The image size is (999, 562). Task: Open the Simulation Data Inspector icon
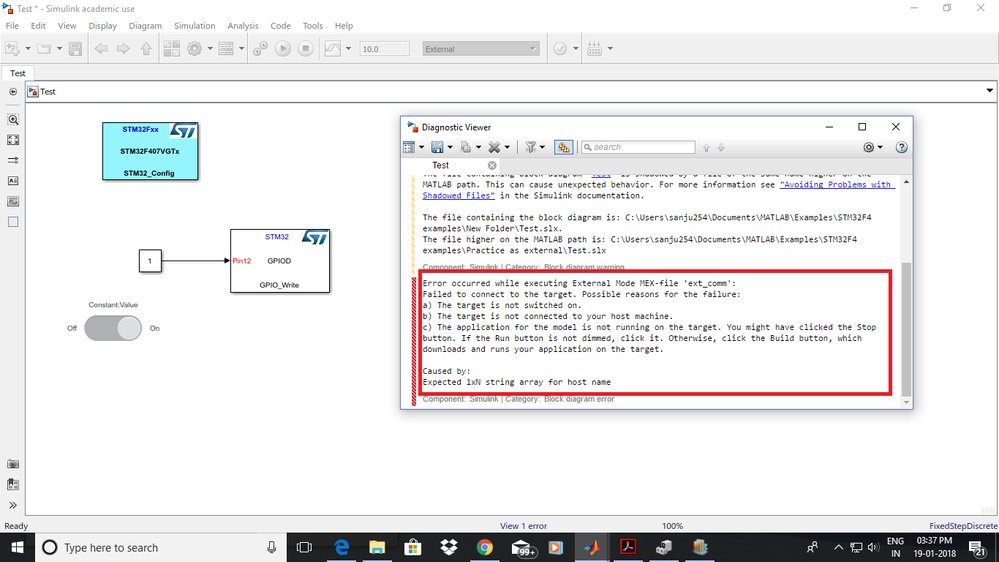333,48
